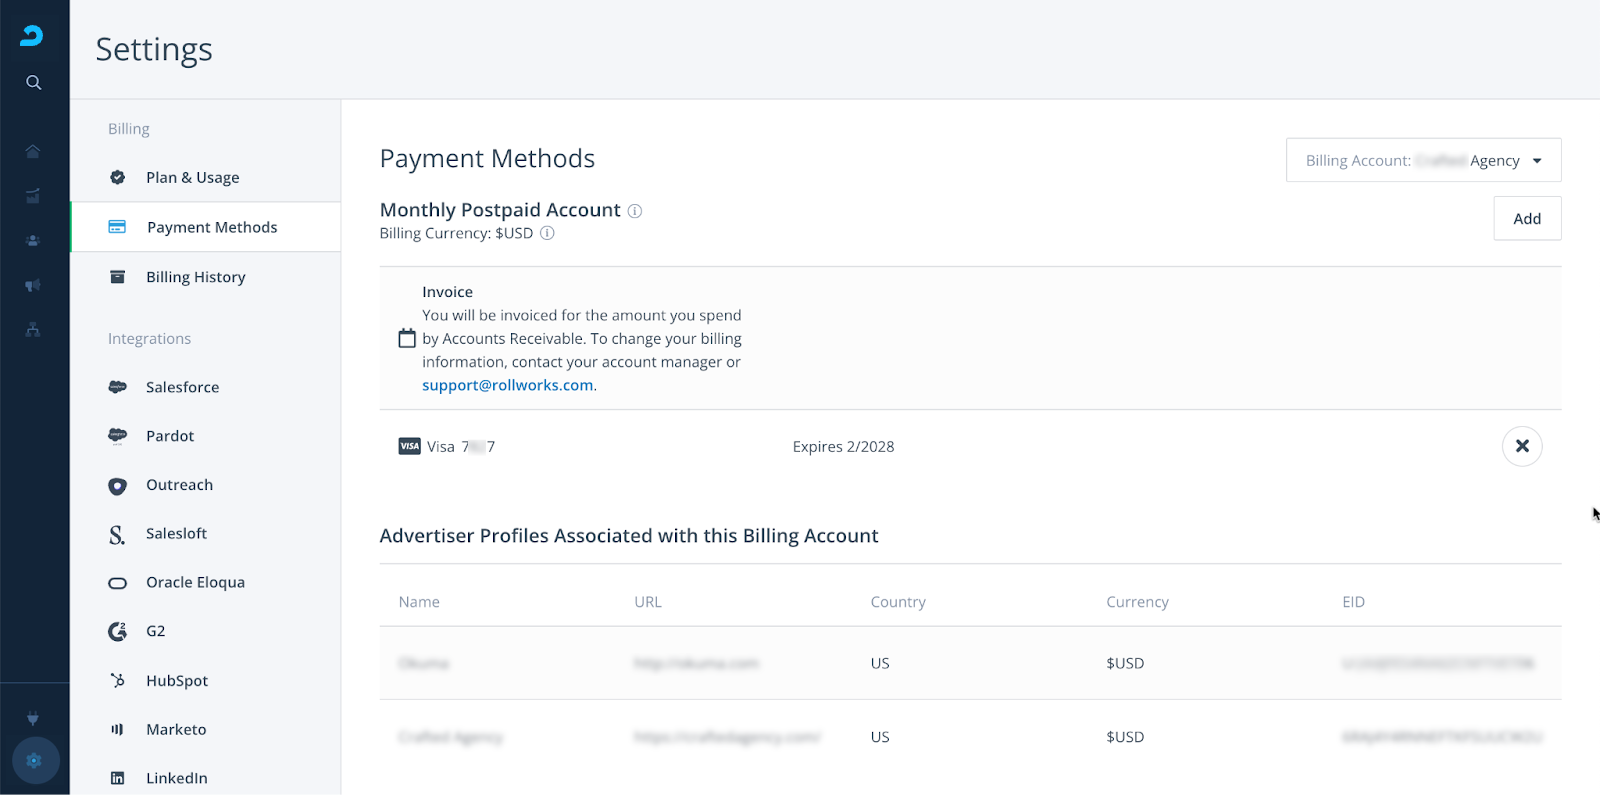
Task: Click the Currency column header
Action: click(x=1137, y=602)
